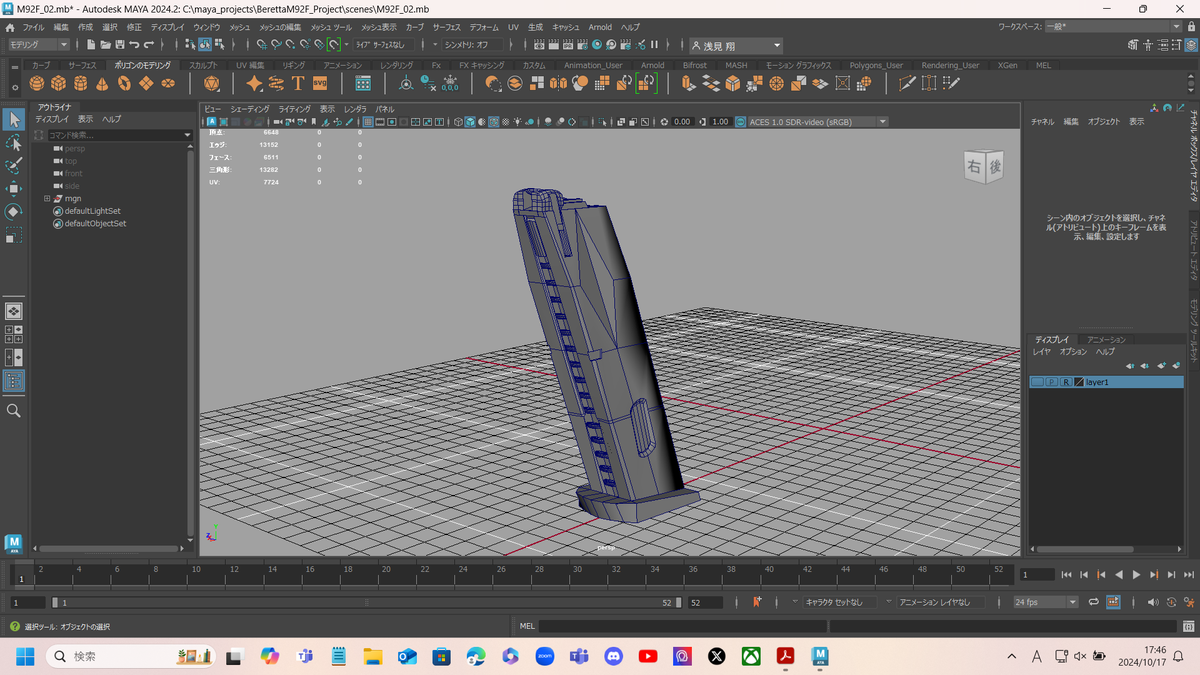The width and height of the screenshot is (1200, 675).
Task: Expand the mgn node in the Outliner
Action: pos(46,199)
